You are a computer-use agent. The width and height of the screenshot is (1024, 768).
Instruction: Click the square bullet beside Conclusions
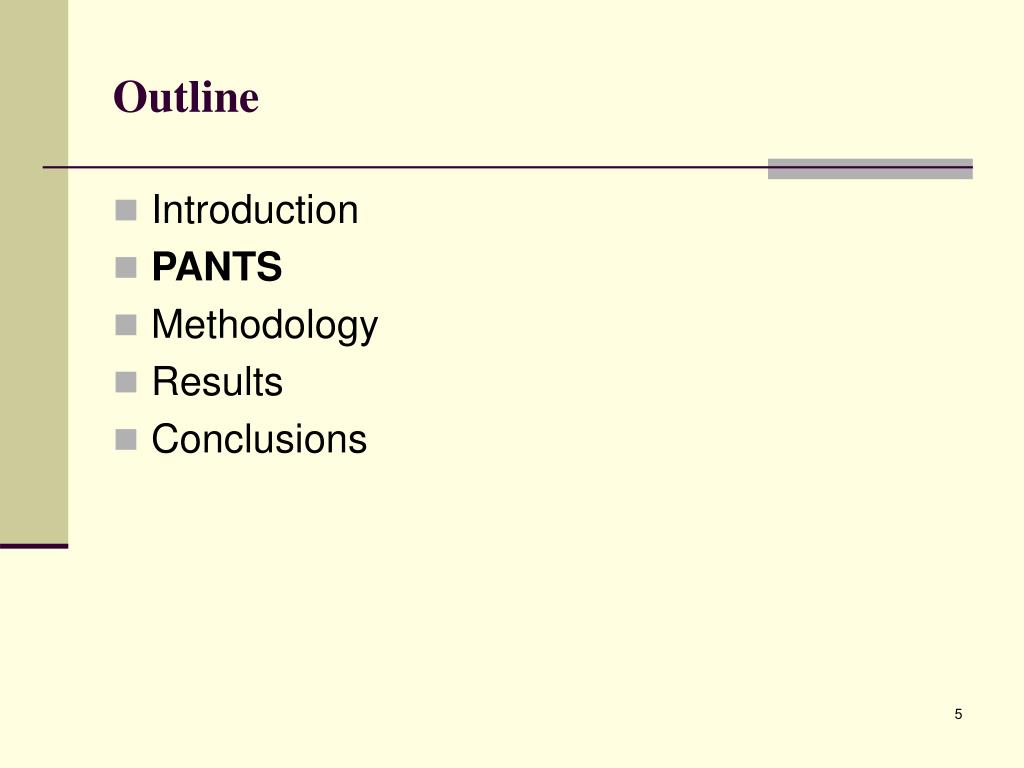(x=126, y=440)
